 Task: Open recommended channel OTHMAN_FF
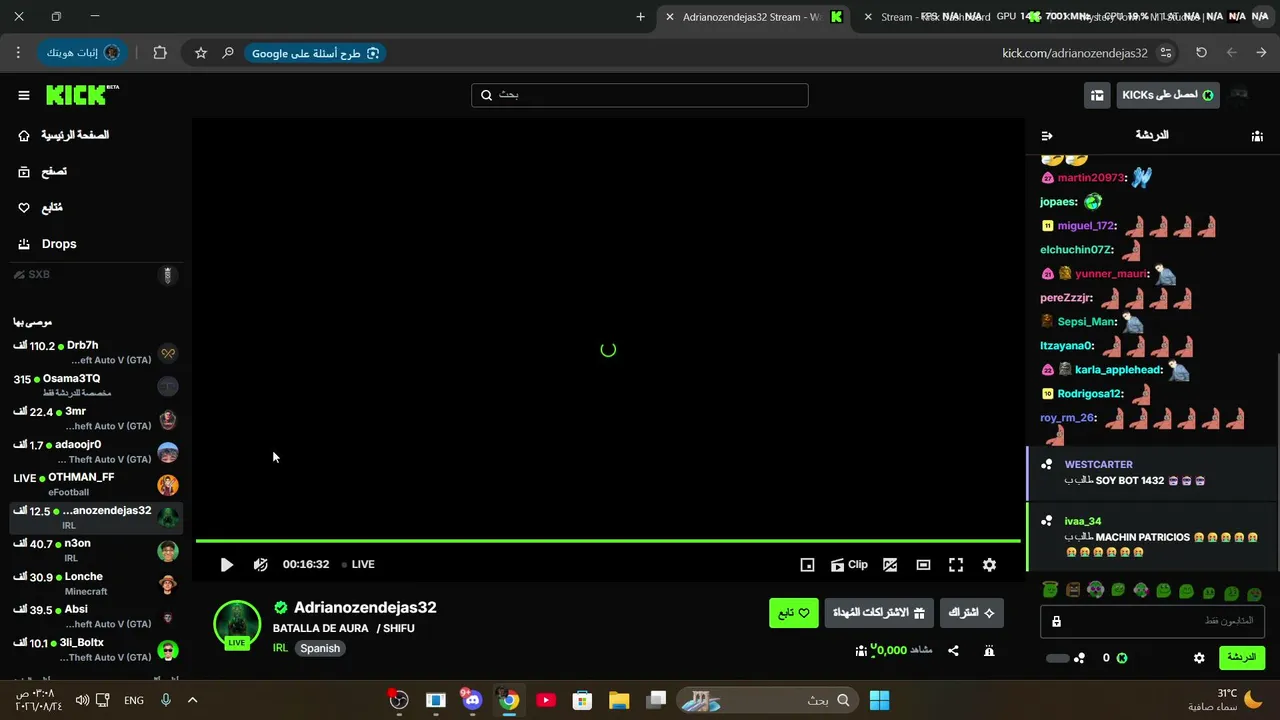pos(96,485)
